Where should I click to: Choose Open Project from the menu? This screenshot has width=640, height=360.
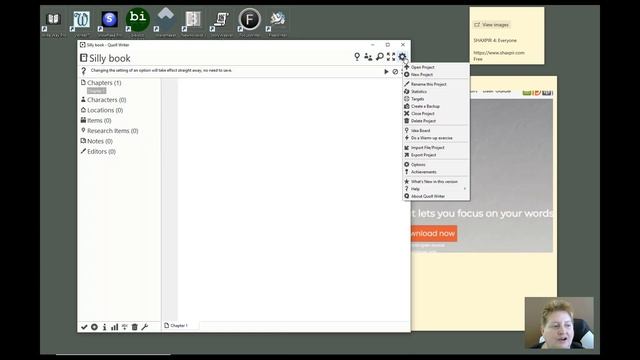(435, 67)
